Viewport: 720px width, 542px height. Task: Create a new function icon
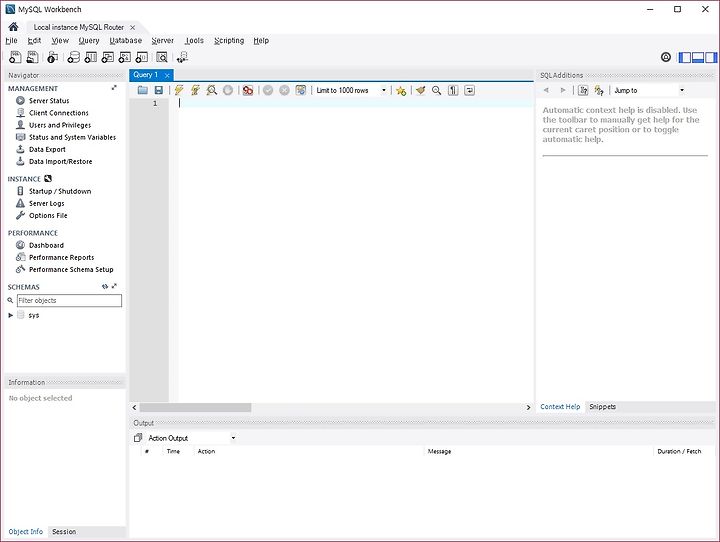point(141,57)
